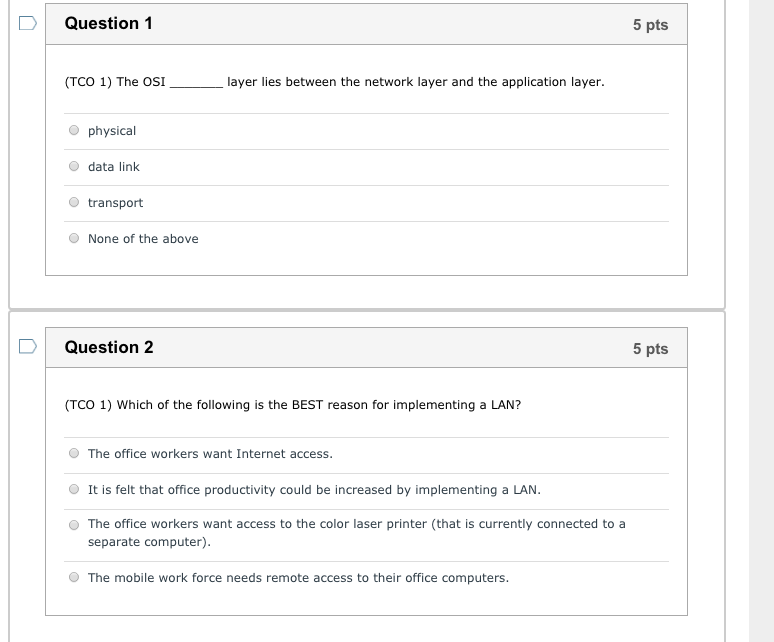Screen dimensions: 774x642
Task: Click the Question 1 header title
Action: (x=109, y=23)
